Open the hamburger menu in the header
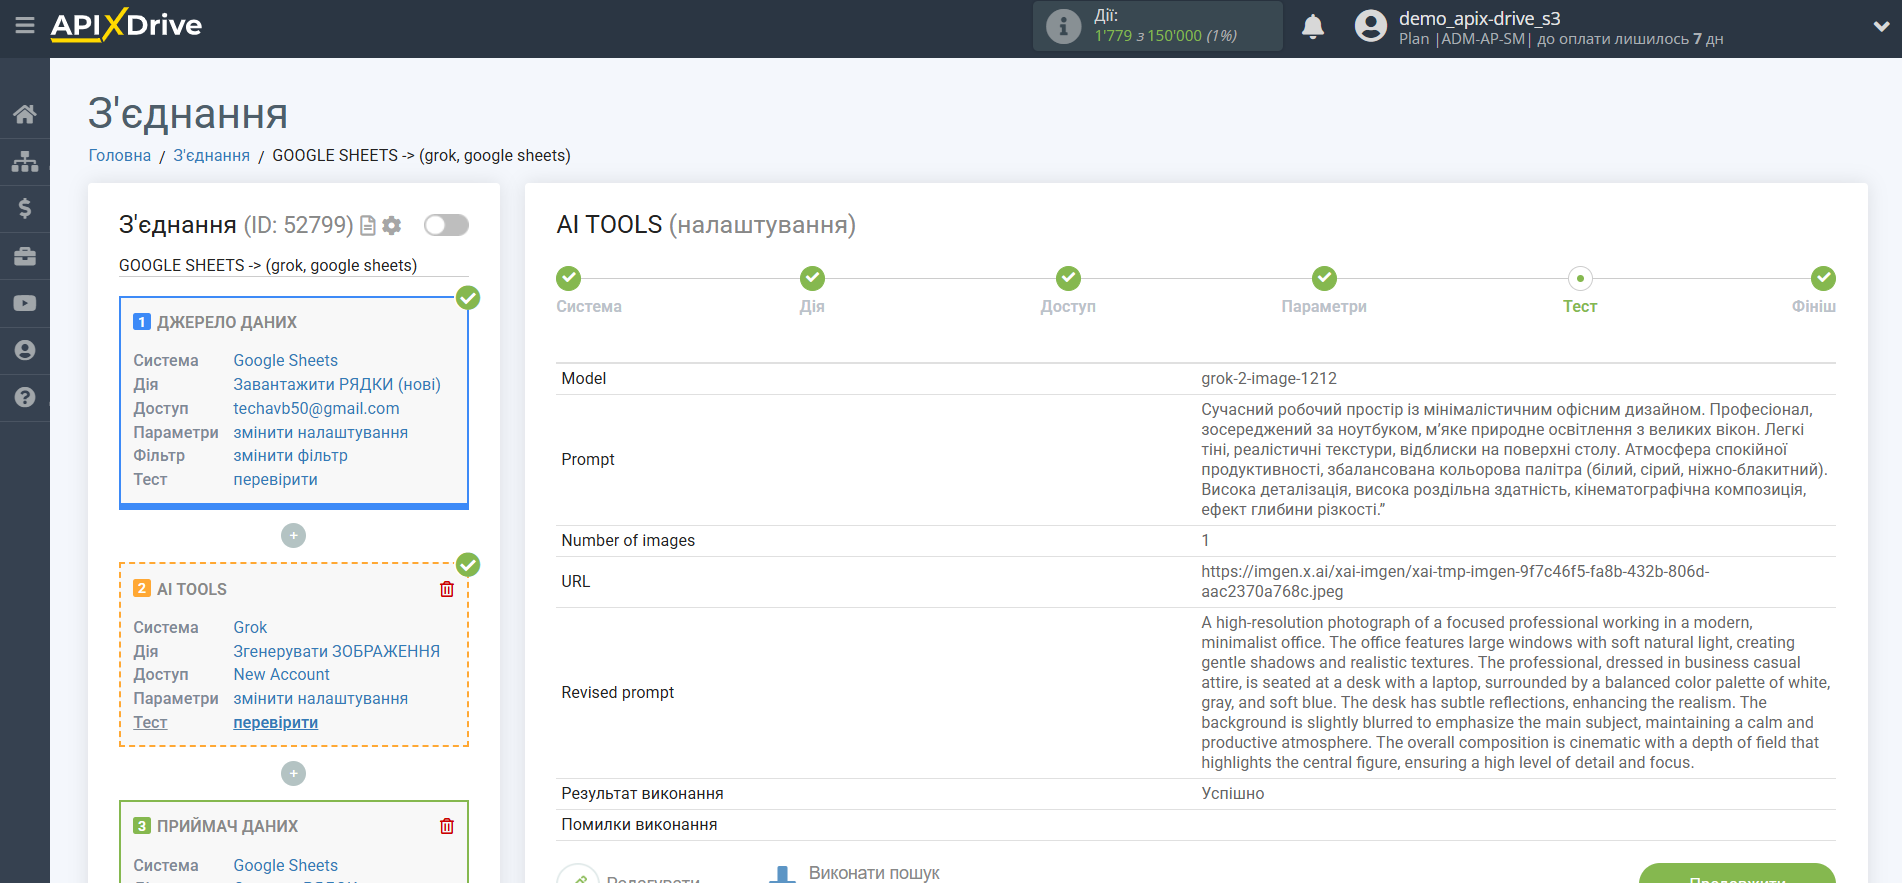Image resolution: width=1902 pixels, height=883 pixels. (25, 25)
